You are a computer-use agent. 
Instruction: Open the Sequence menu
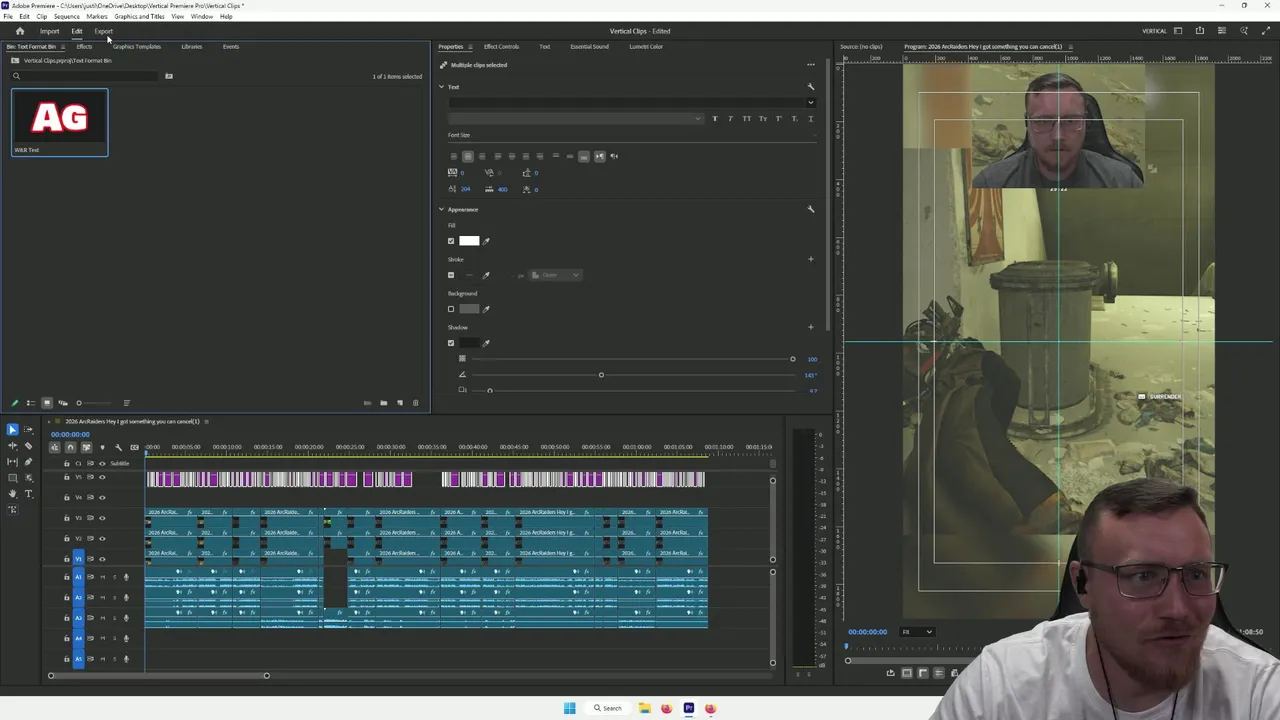point(67,17)
